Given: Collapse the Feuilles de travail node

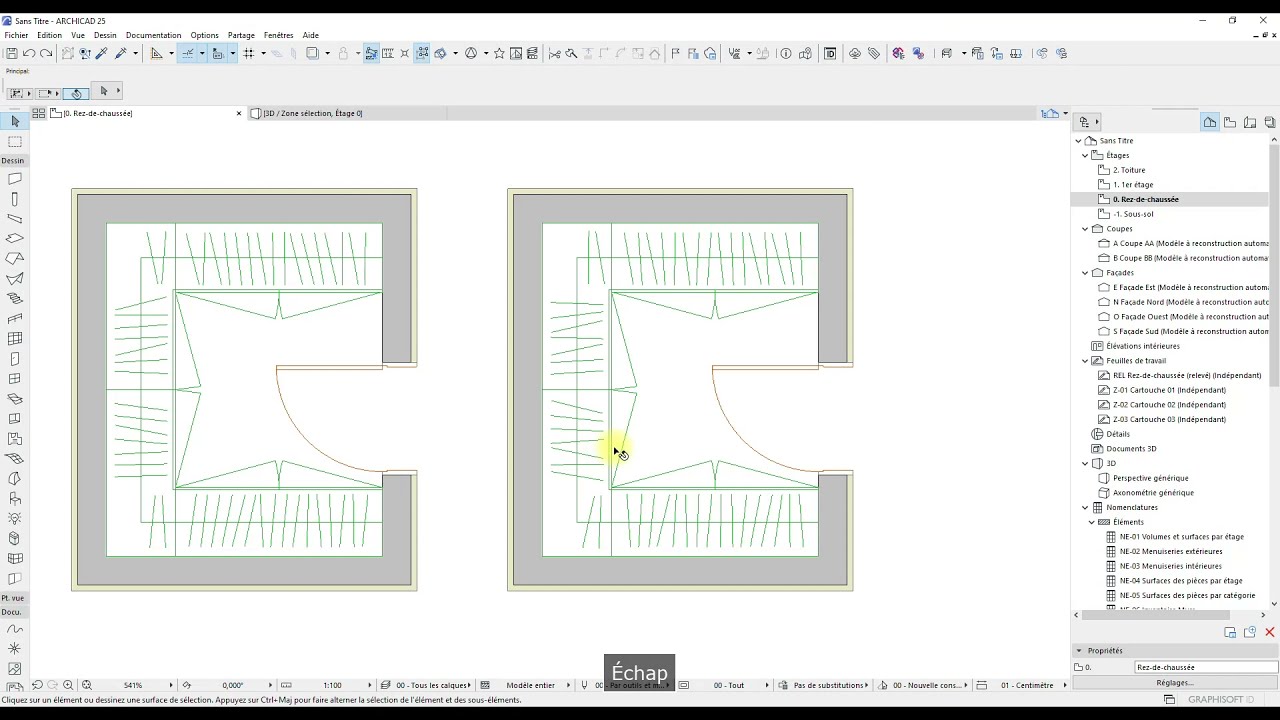Looking at the screenshot, I should 1085,361.
